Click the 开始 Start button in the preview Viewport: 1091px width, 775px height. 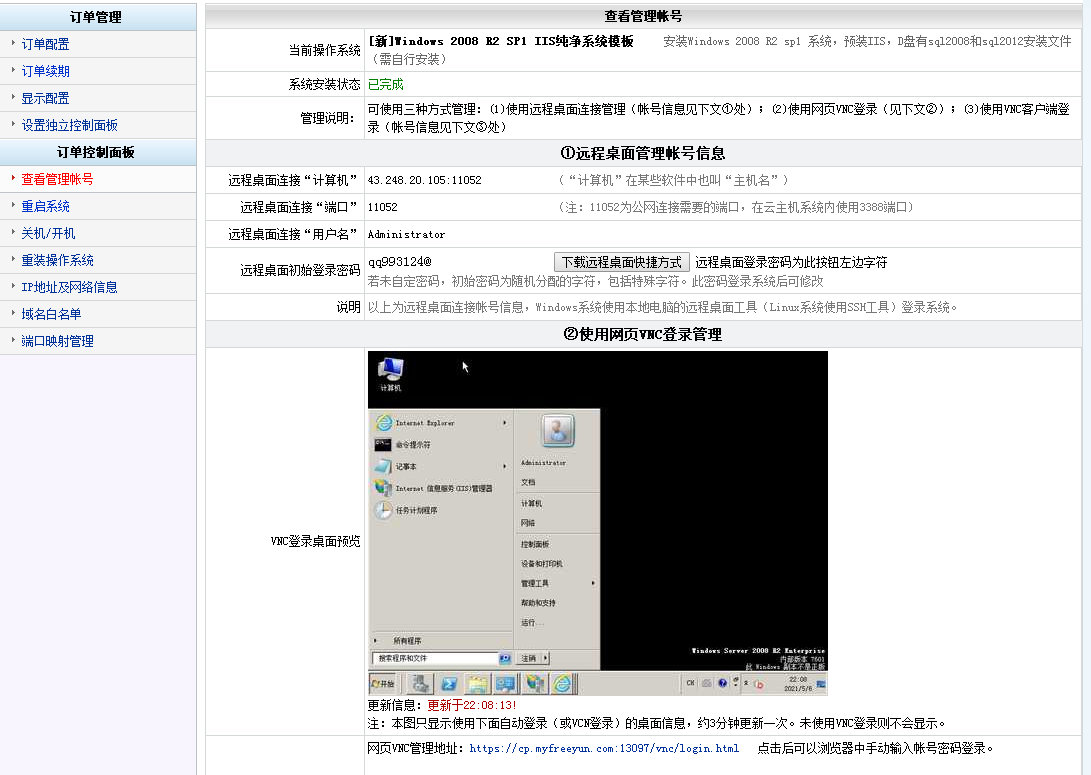(383, 683)
